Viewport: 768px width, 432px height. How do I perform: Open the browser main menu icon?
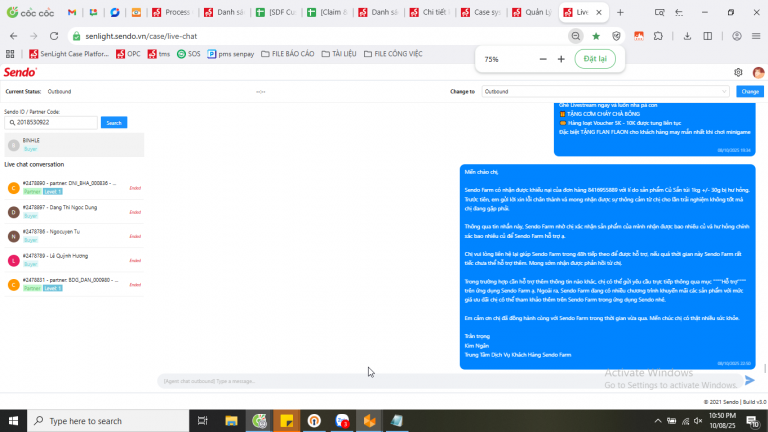coord(756,36)
